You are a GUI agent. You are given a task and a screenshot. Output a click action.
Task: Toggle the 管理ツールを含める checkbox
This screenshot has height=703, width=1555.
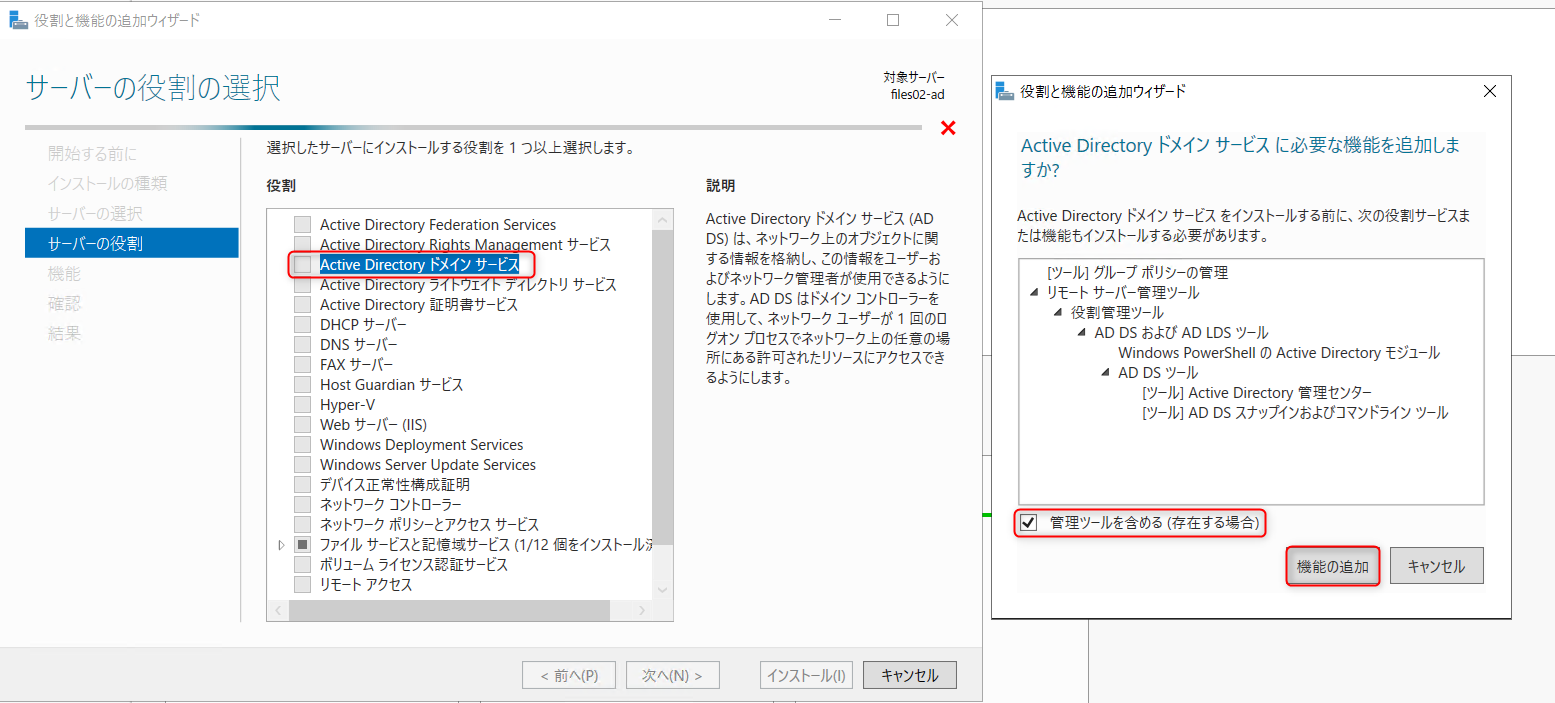[1028, 523]
